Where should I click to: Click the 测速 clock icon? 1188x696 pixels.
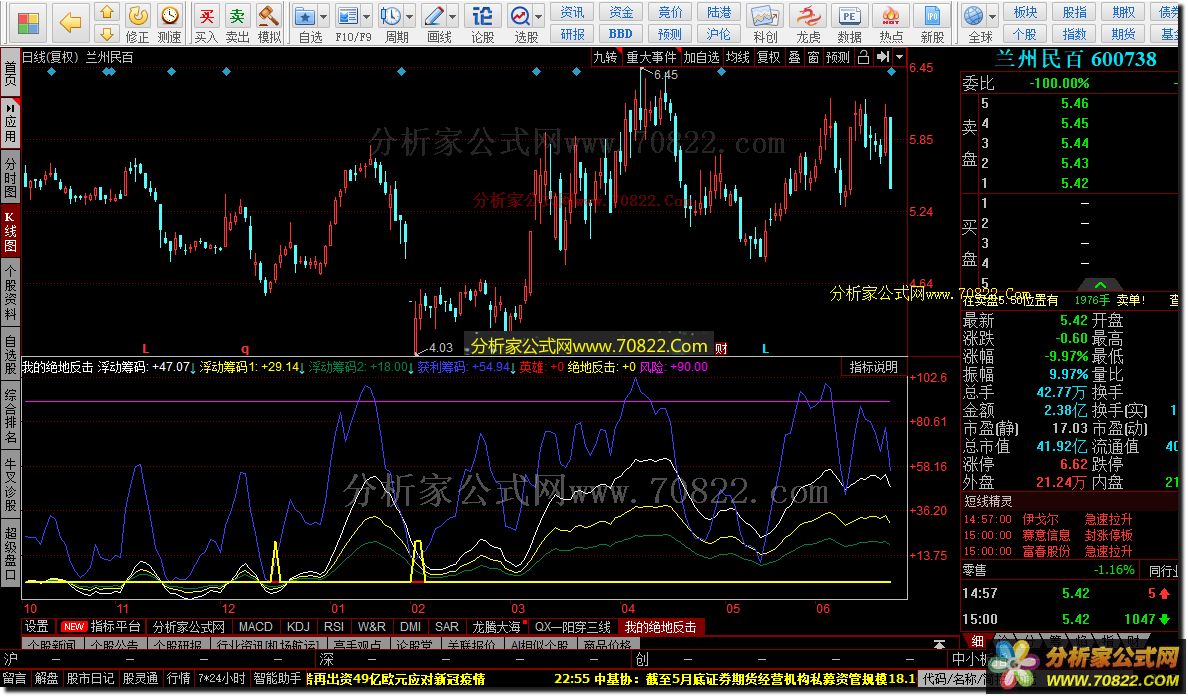(170, 15)
